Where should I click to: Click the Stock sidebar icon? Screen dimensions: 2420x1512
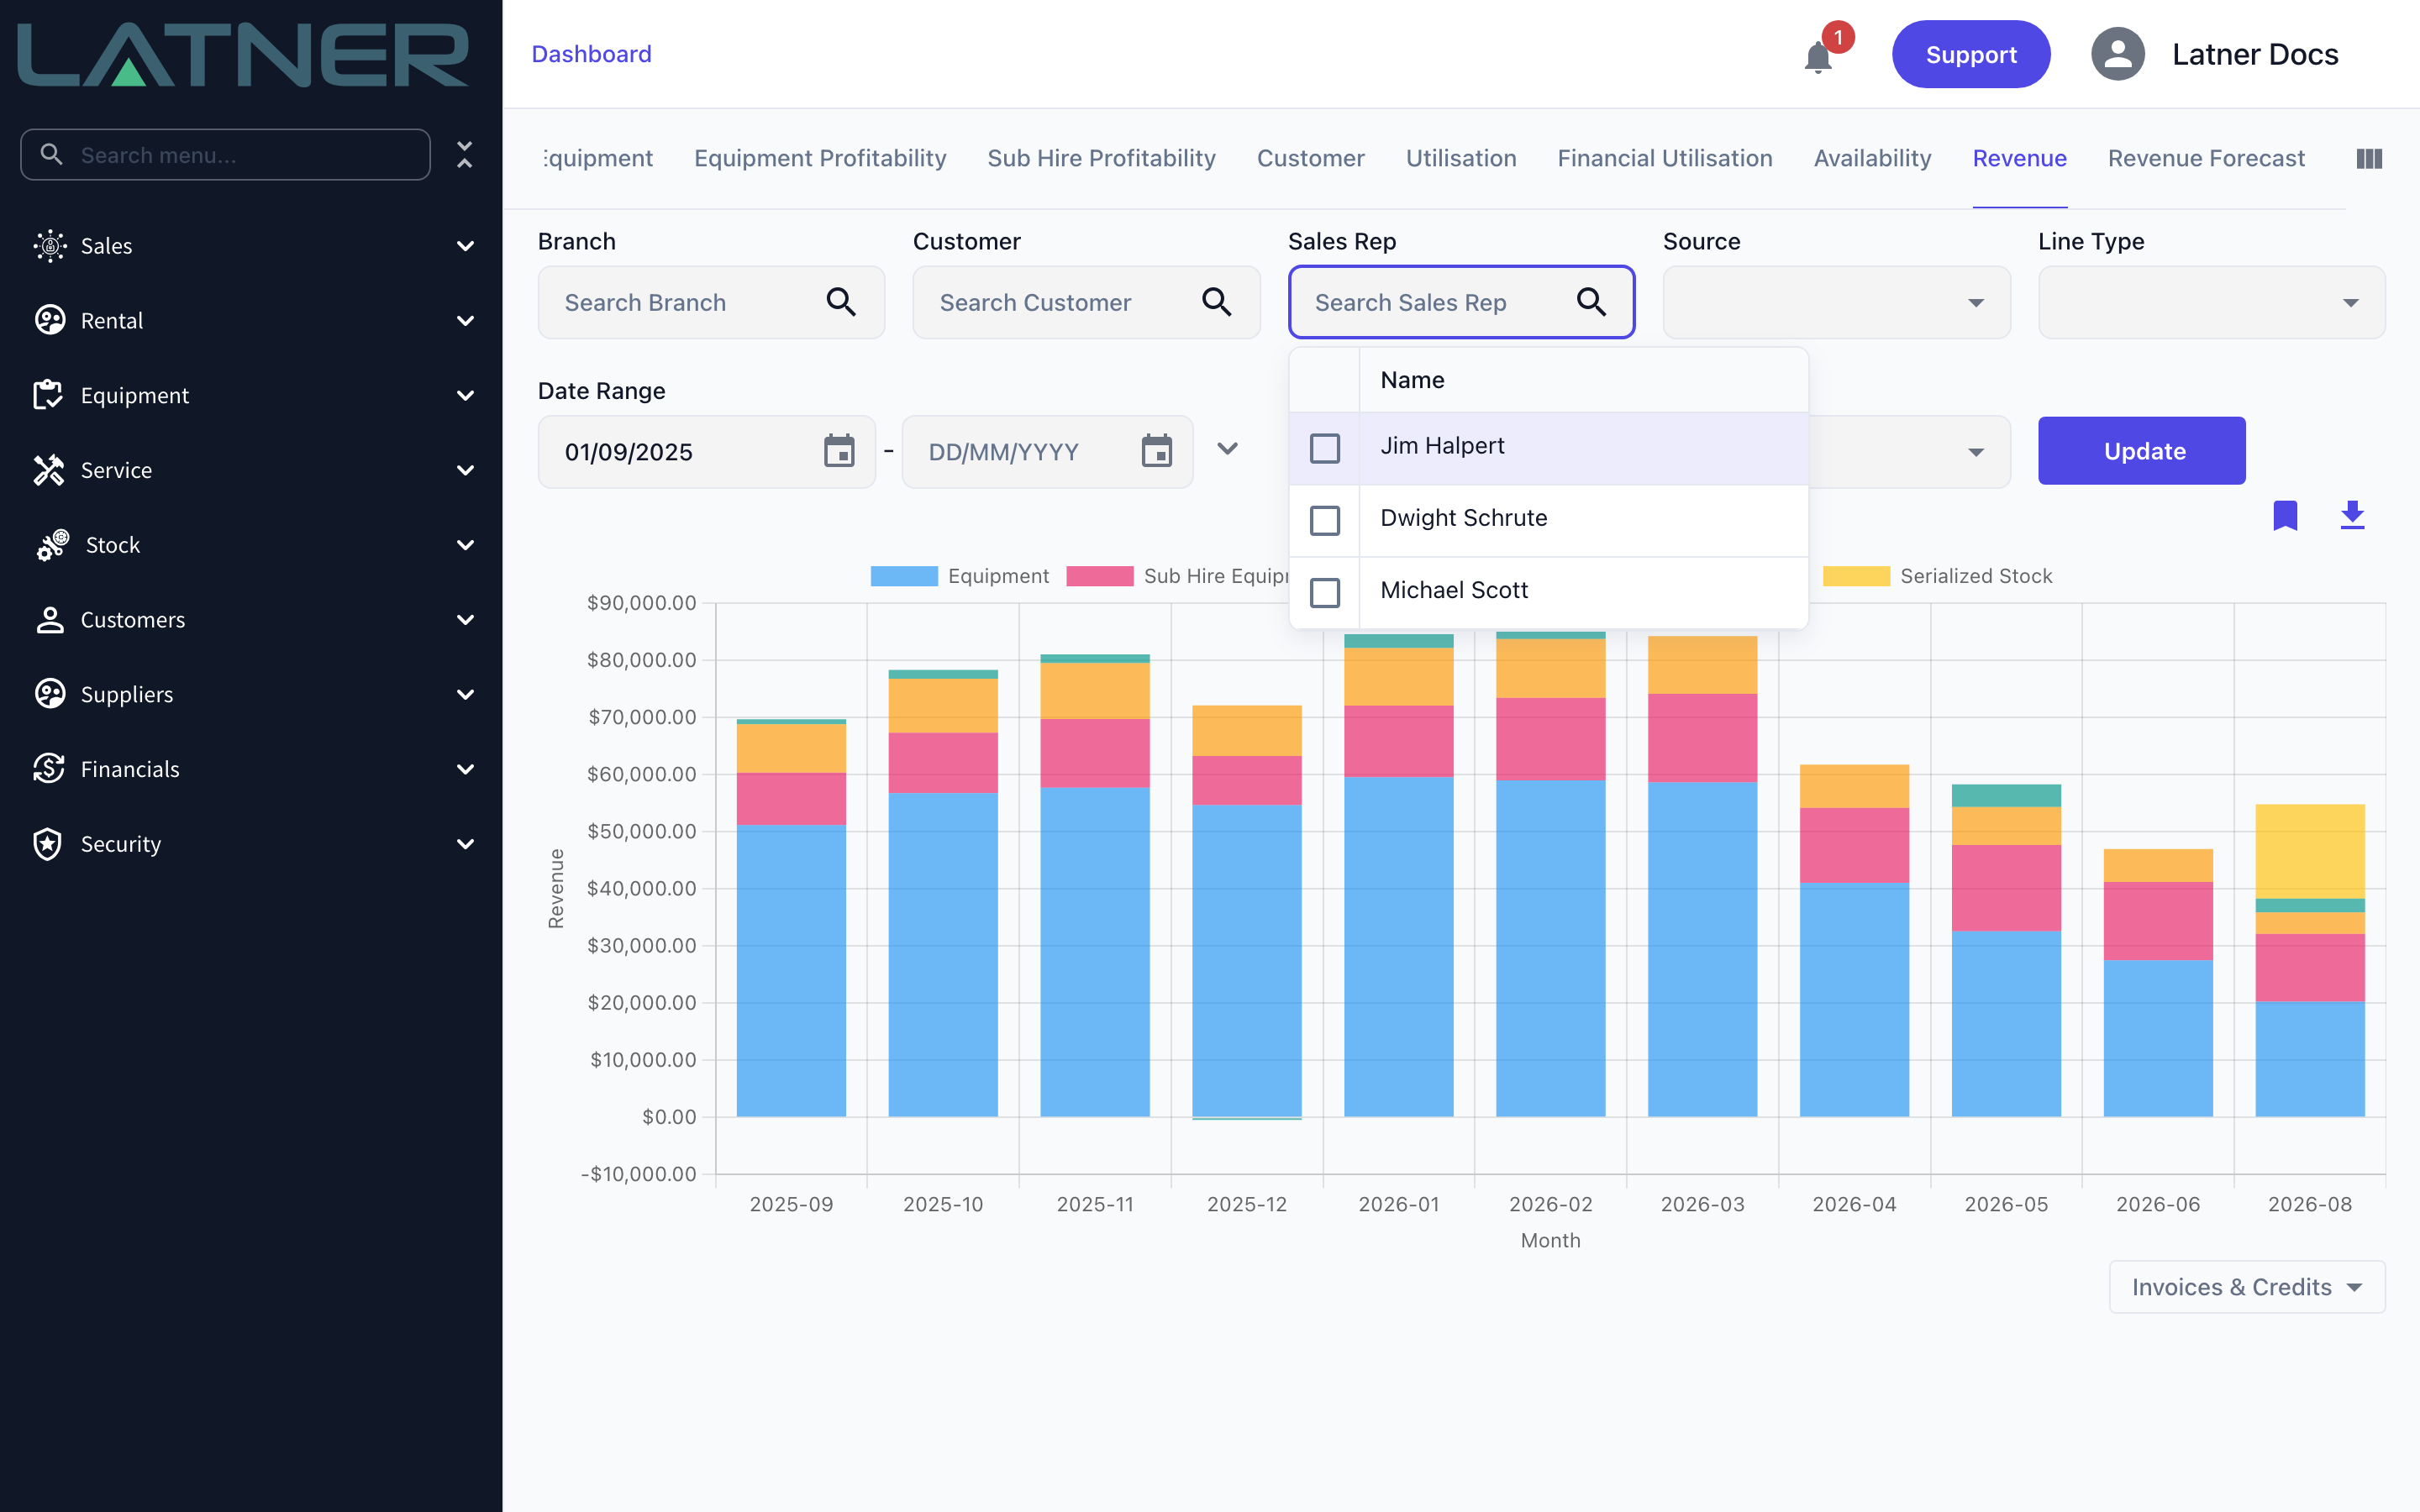tap(52, 545)
